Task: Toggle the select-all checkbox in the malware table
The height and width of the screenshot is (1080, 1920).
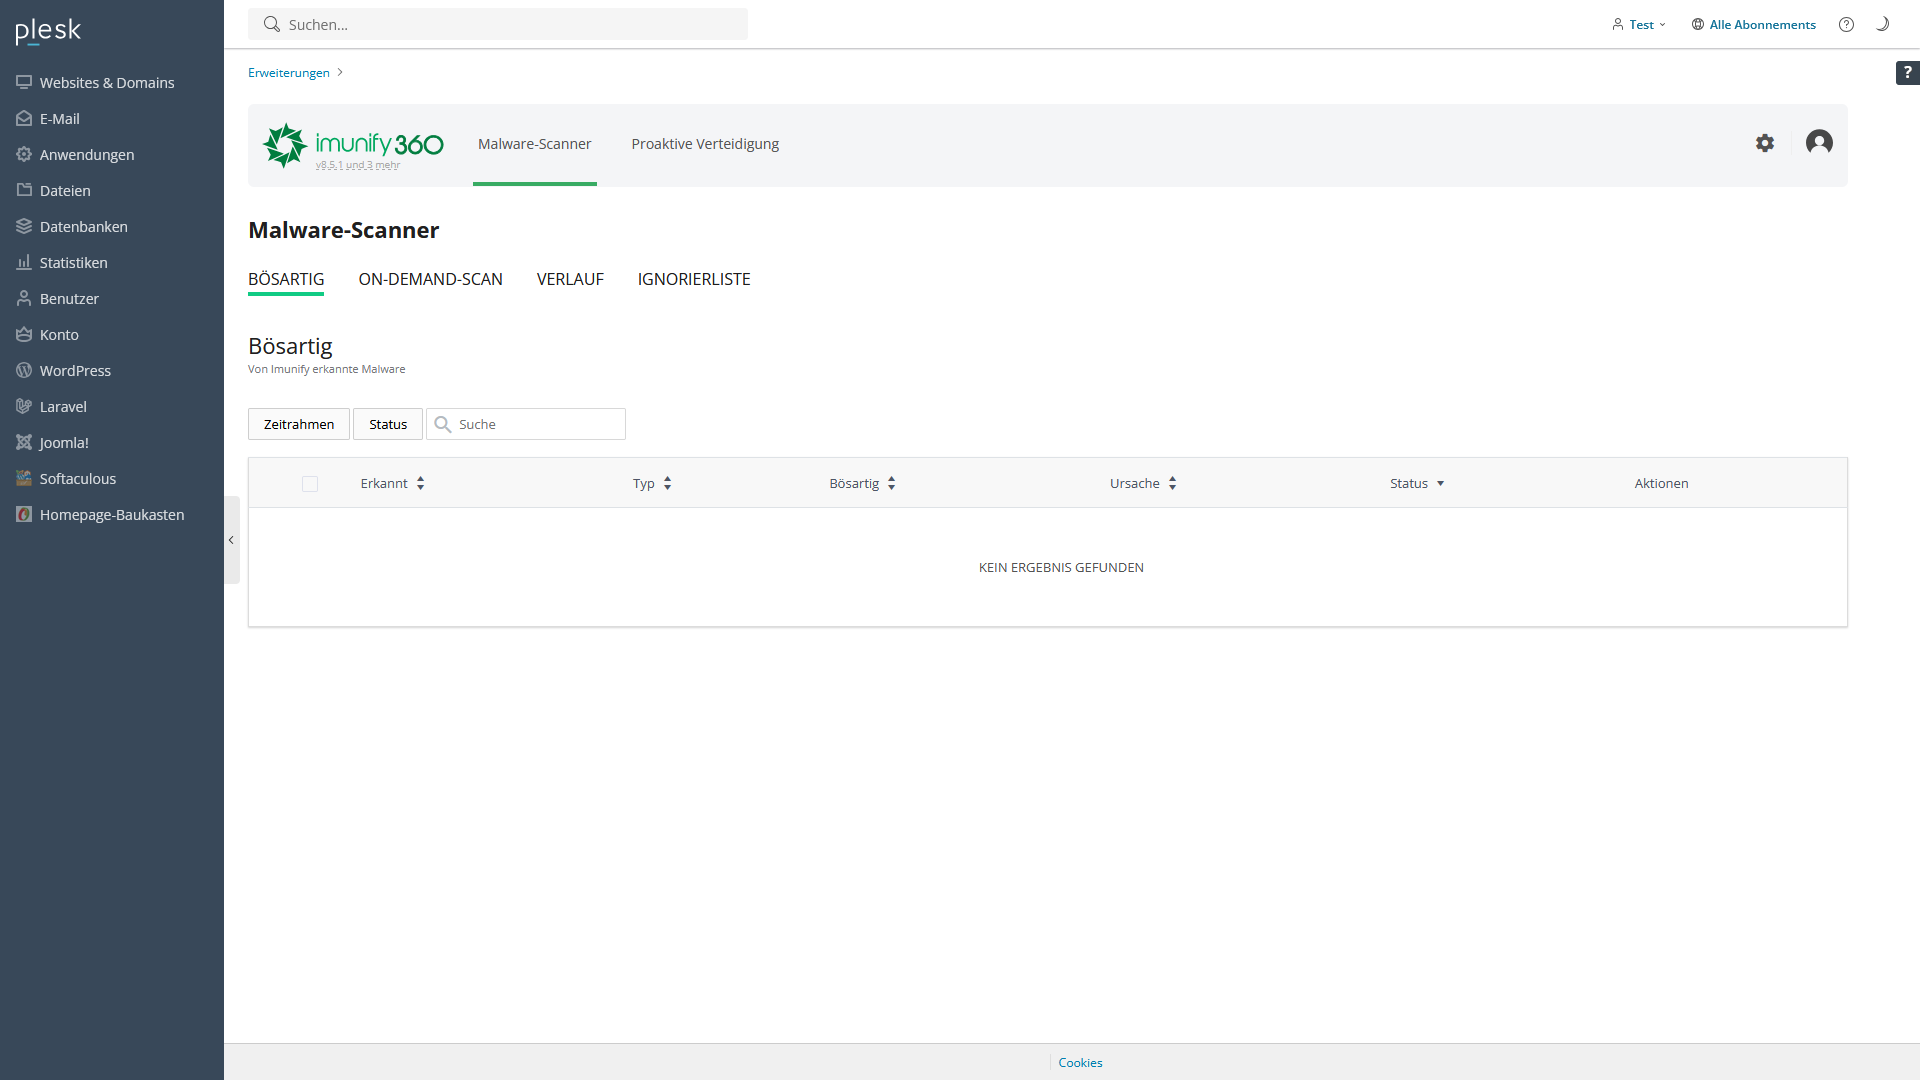Action: (309, 483)
